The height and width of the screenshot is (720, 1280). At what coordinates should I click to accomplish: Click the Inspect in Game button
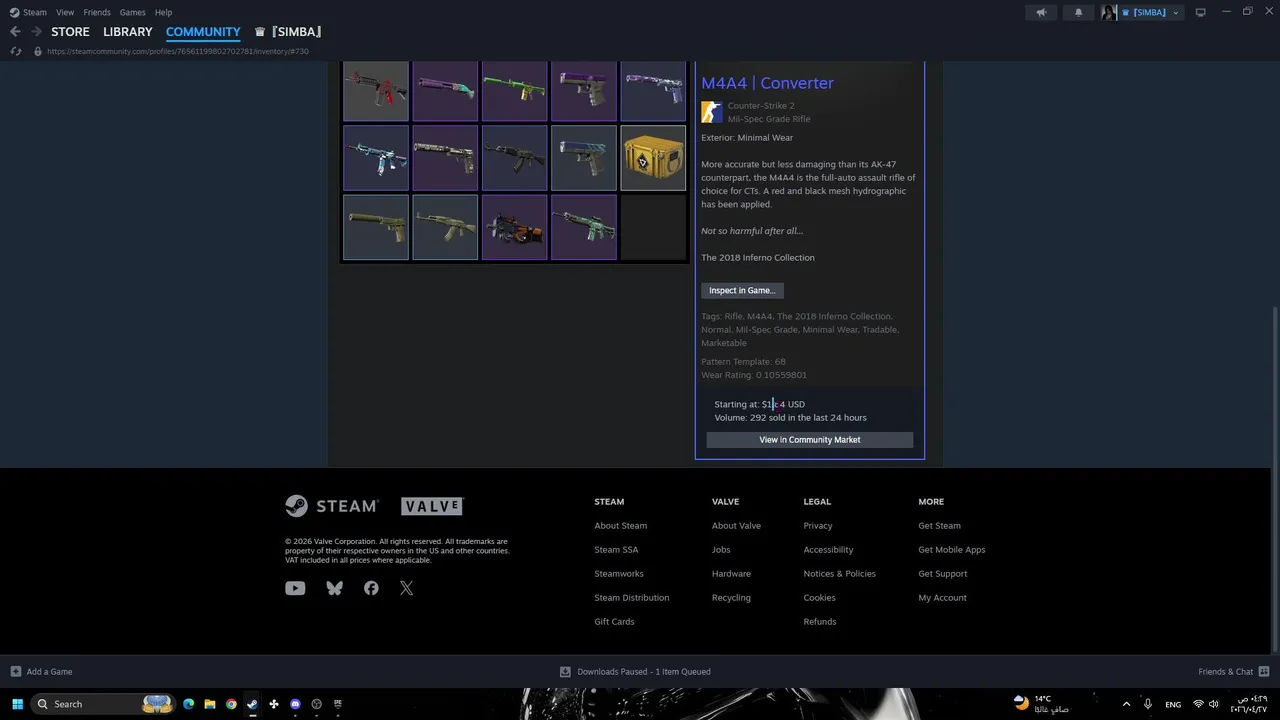(742, 290)
